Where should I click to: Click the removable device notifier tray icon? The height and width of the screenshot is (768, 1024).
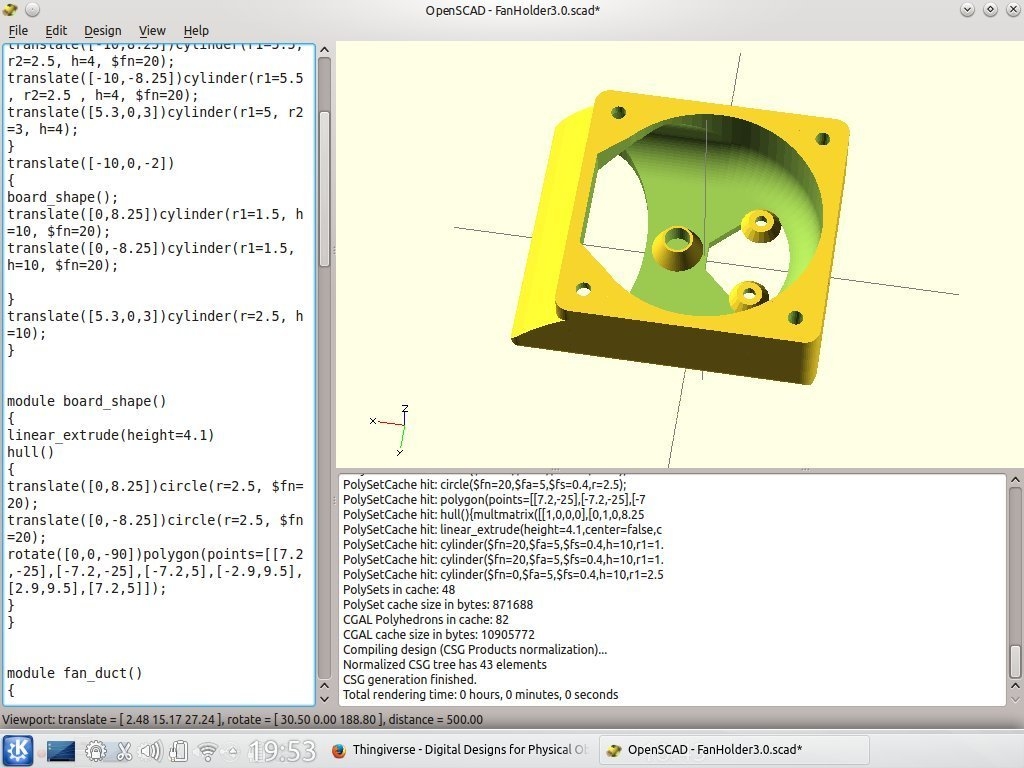[x=179, y=750]
